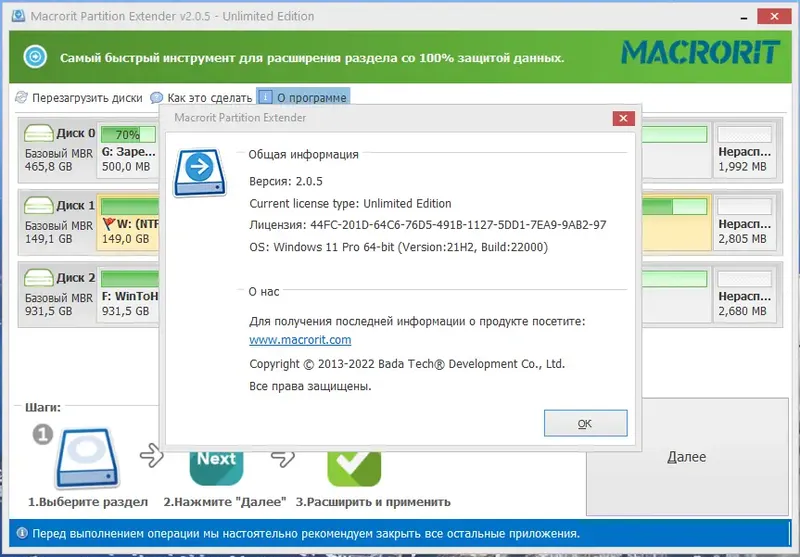Screen dimensions: 800x557
Task: Click the reload disks icon
Action: coord(21,97)
